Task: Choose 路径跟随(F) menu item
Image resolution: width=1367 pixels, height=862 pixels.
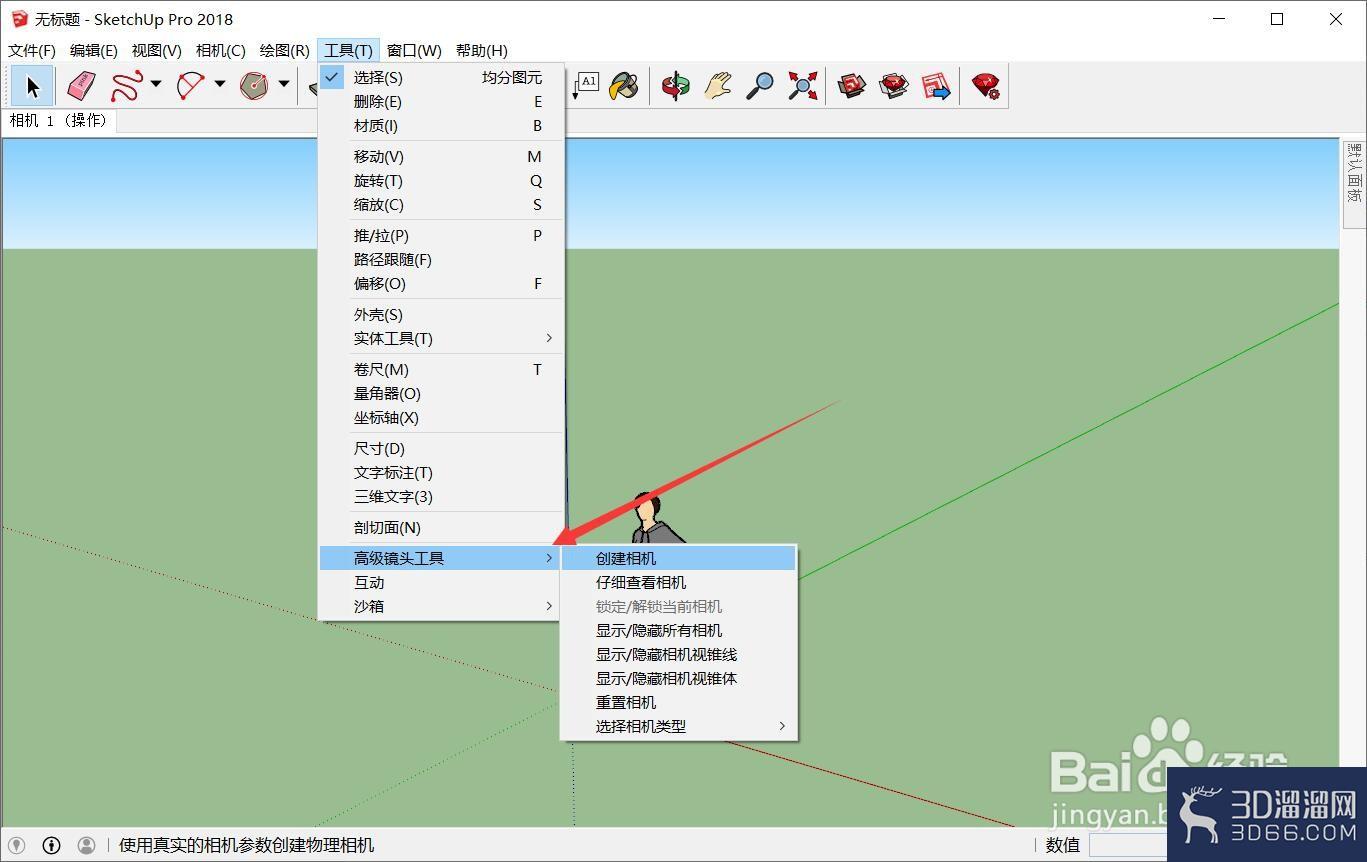Action: 441,259
